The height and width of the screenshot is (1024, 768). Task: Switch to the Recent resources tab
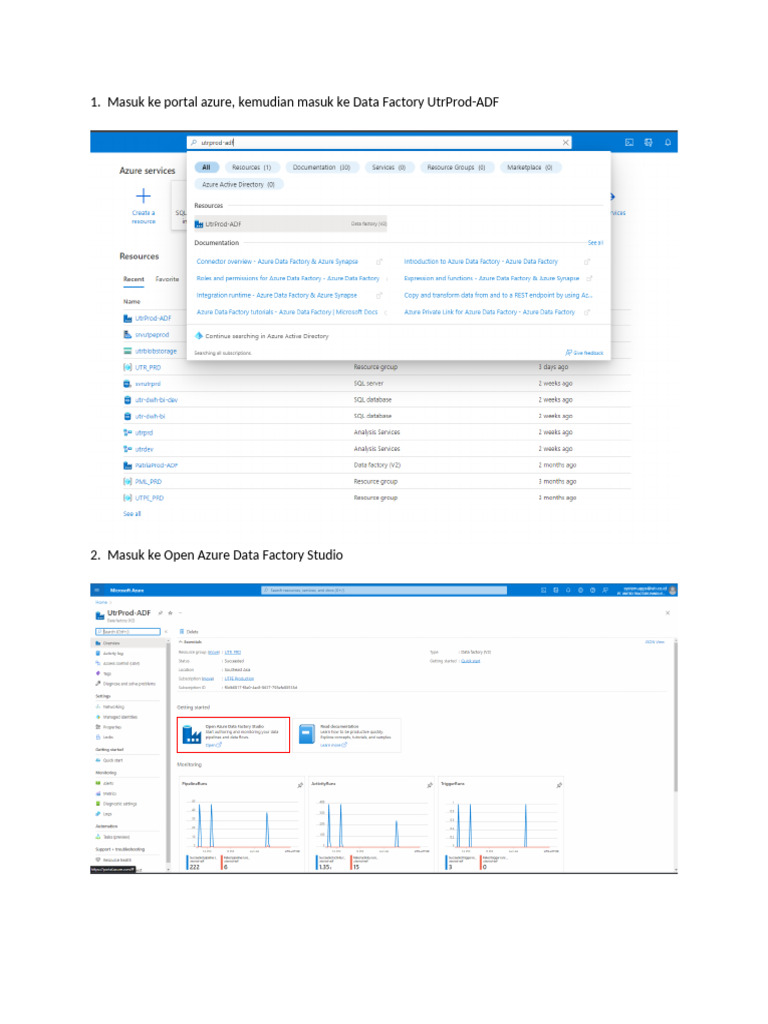click(x=133, y=280)
